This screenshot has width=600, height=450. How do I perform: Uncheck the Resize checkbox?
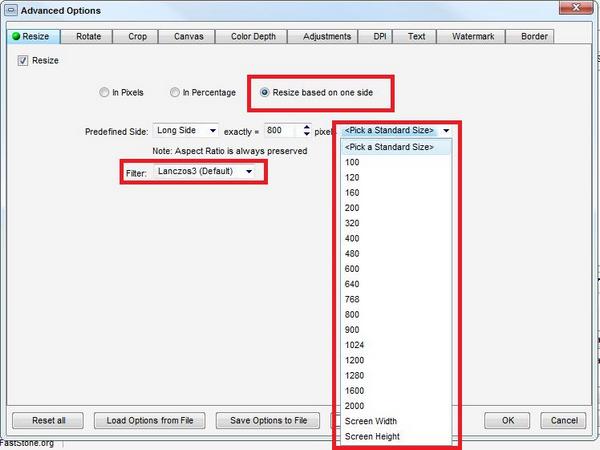(24, 61)
